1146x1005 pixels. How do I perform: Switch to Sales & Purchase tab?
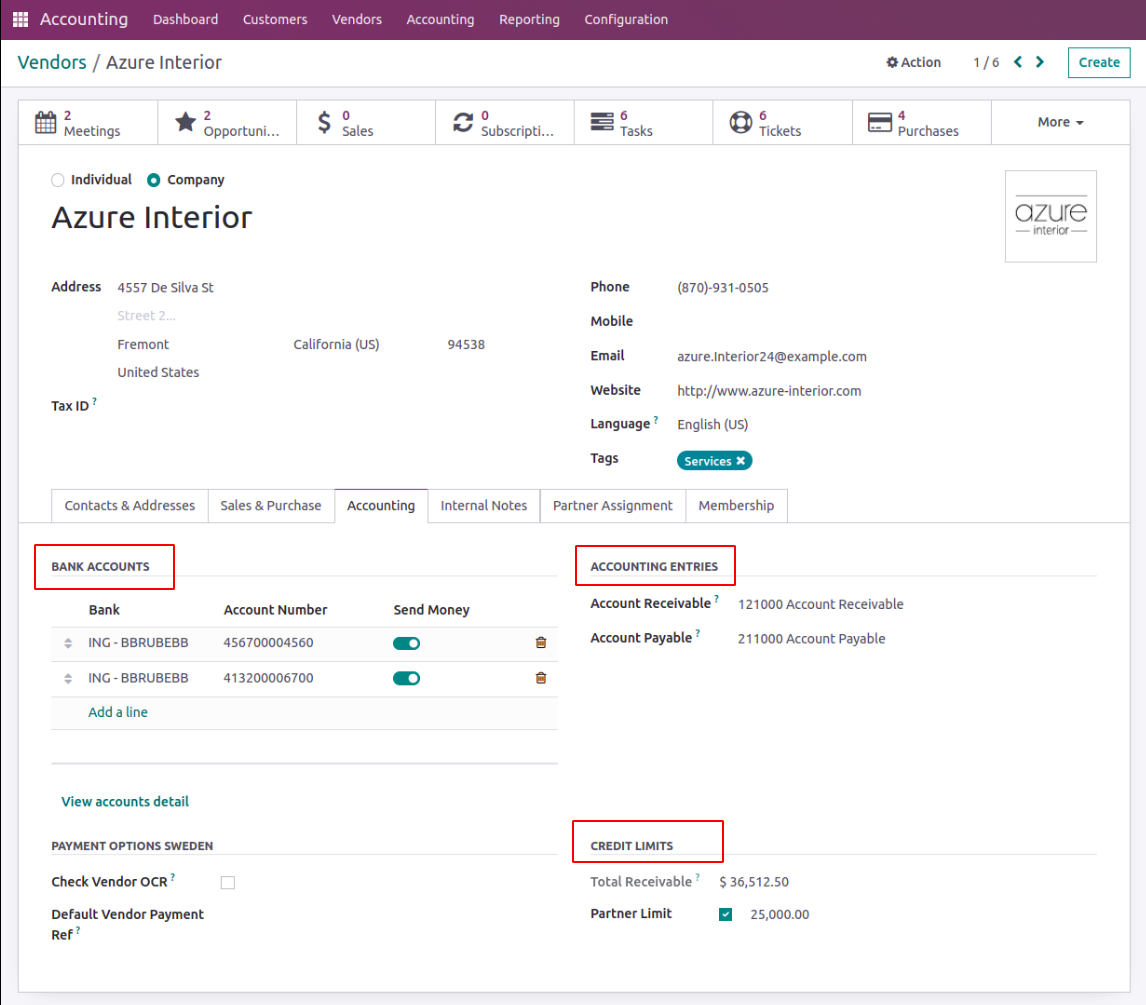270,506
